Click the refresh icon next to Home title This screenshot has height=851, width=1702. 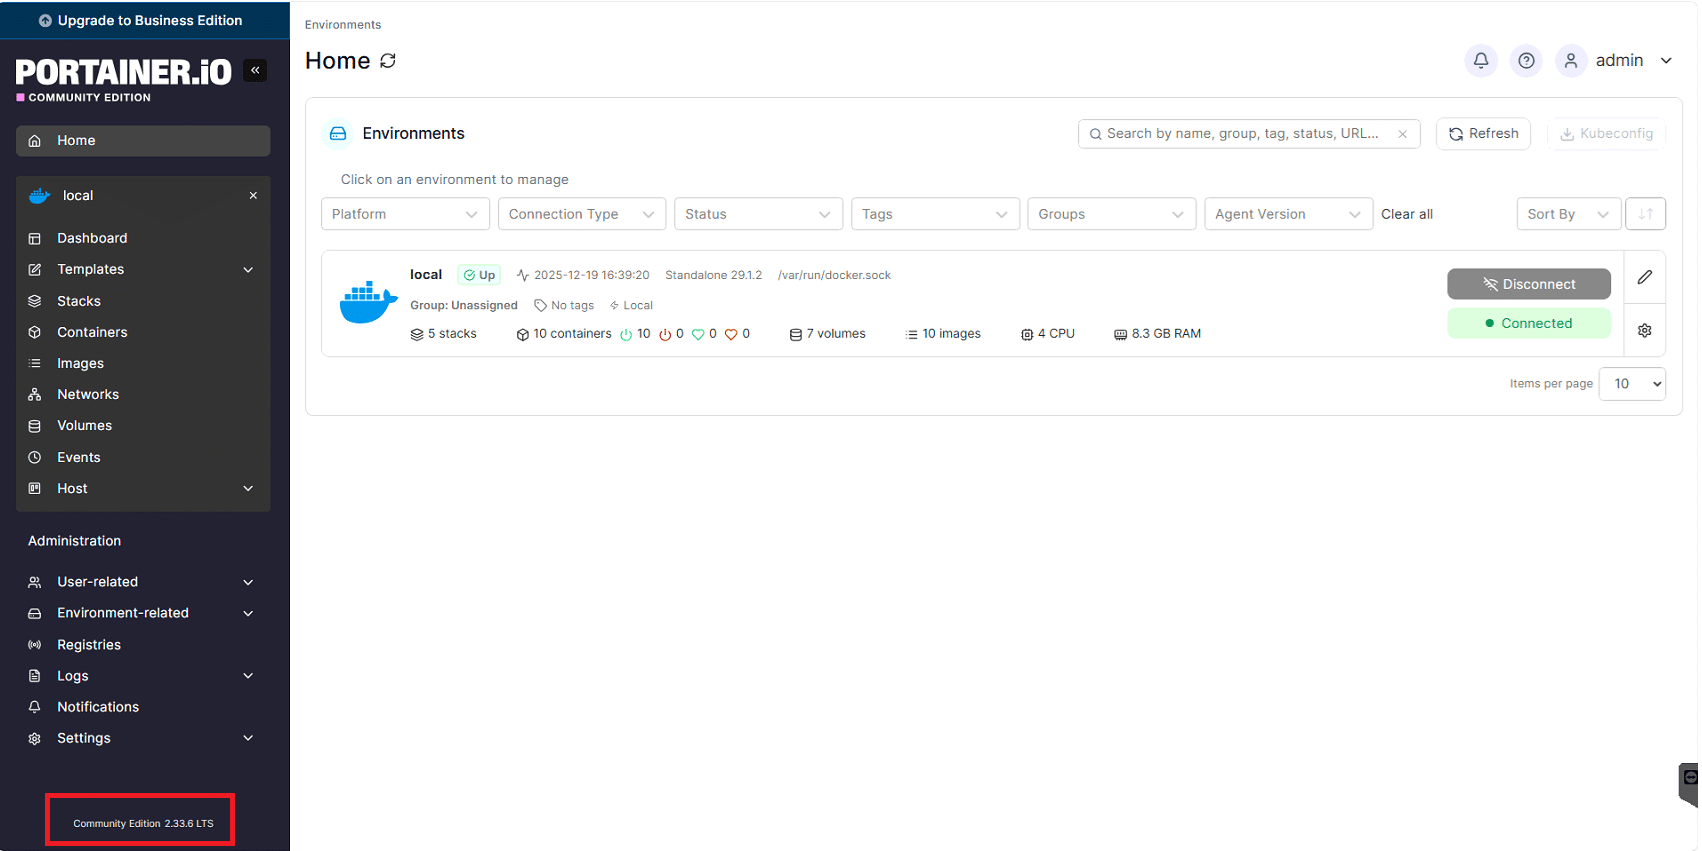388,61
